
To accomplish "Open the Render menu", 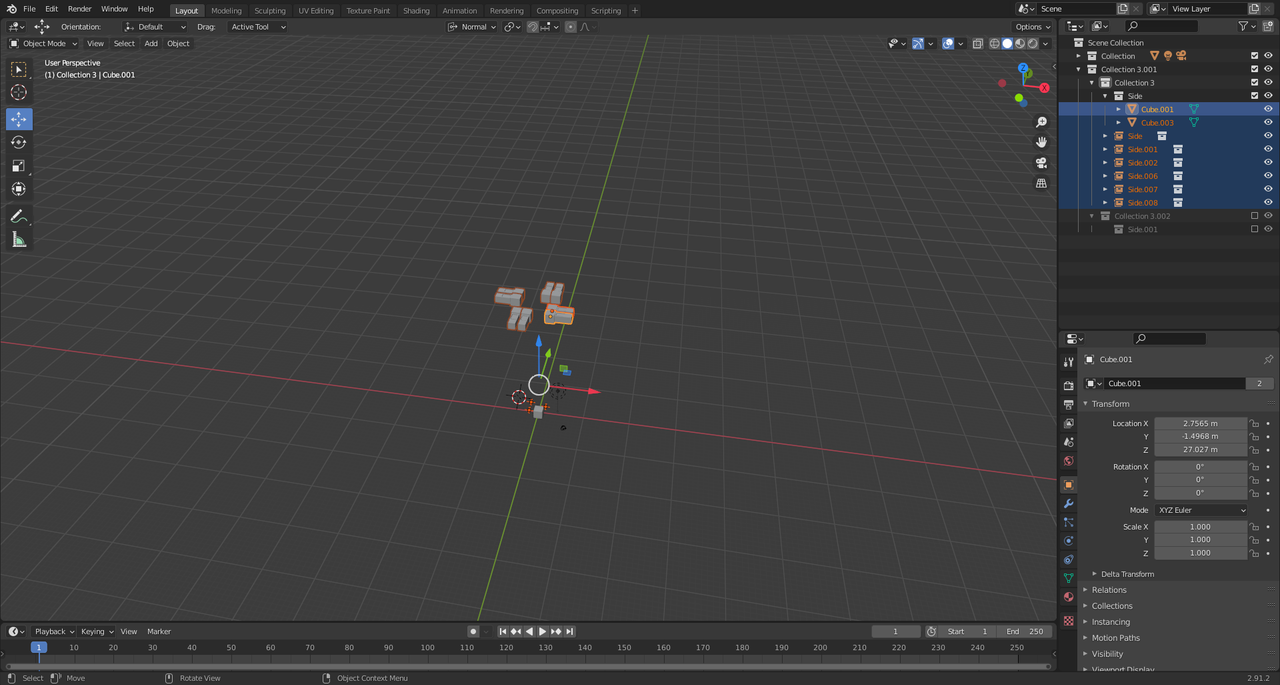I will 80,9.
